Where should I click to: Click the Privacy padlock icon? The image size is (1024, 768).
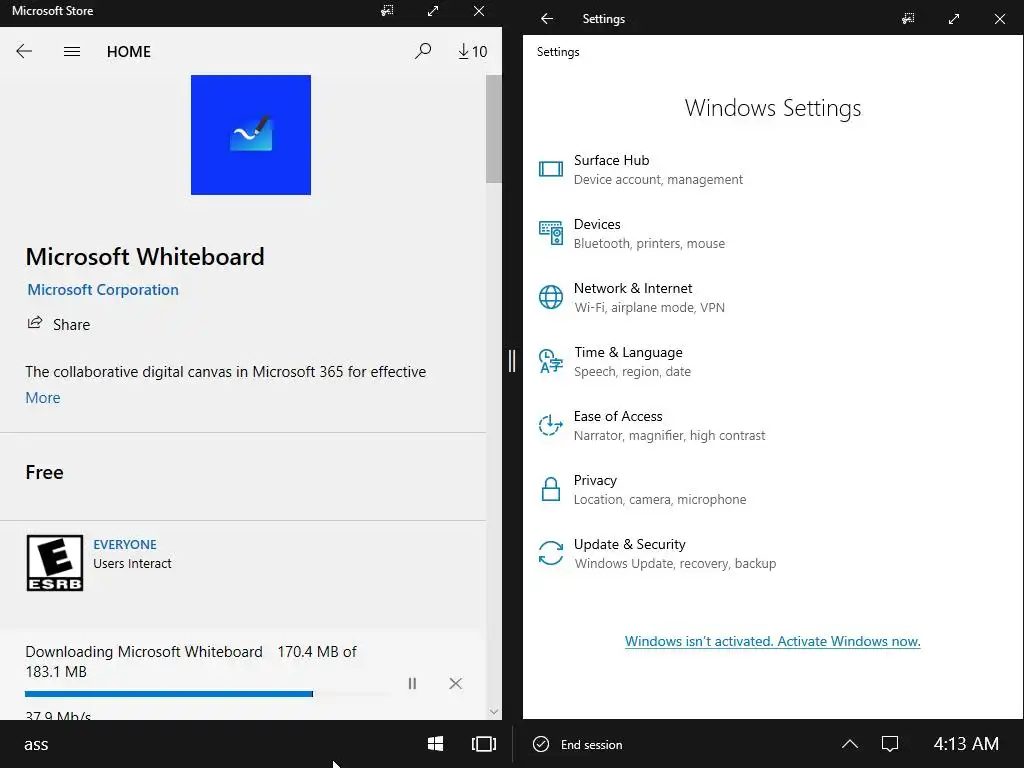pos(551,488)
